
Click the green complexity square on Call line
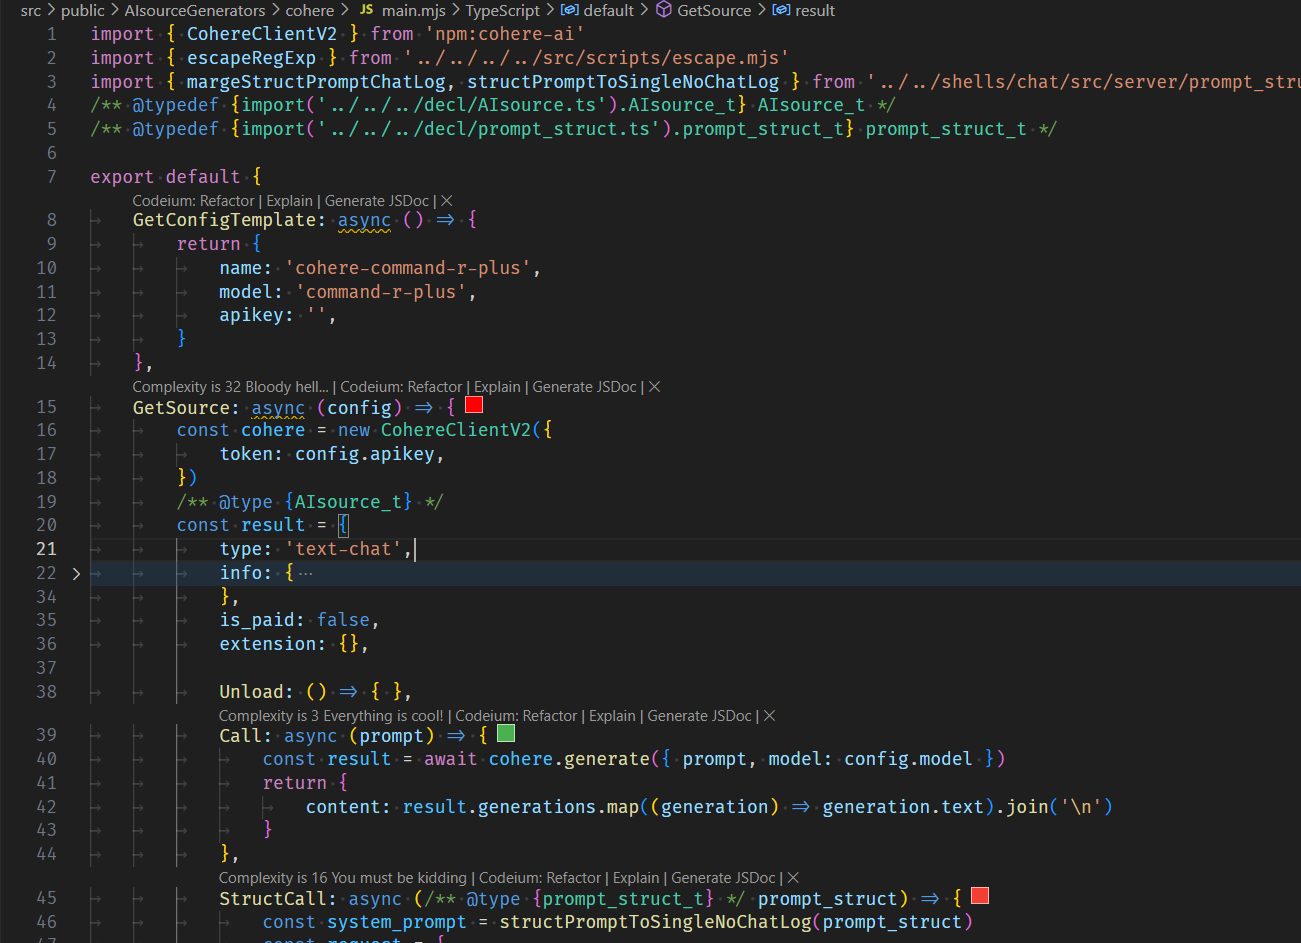pyautogui.click(x=506, y=735)
